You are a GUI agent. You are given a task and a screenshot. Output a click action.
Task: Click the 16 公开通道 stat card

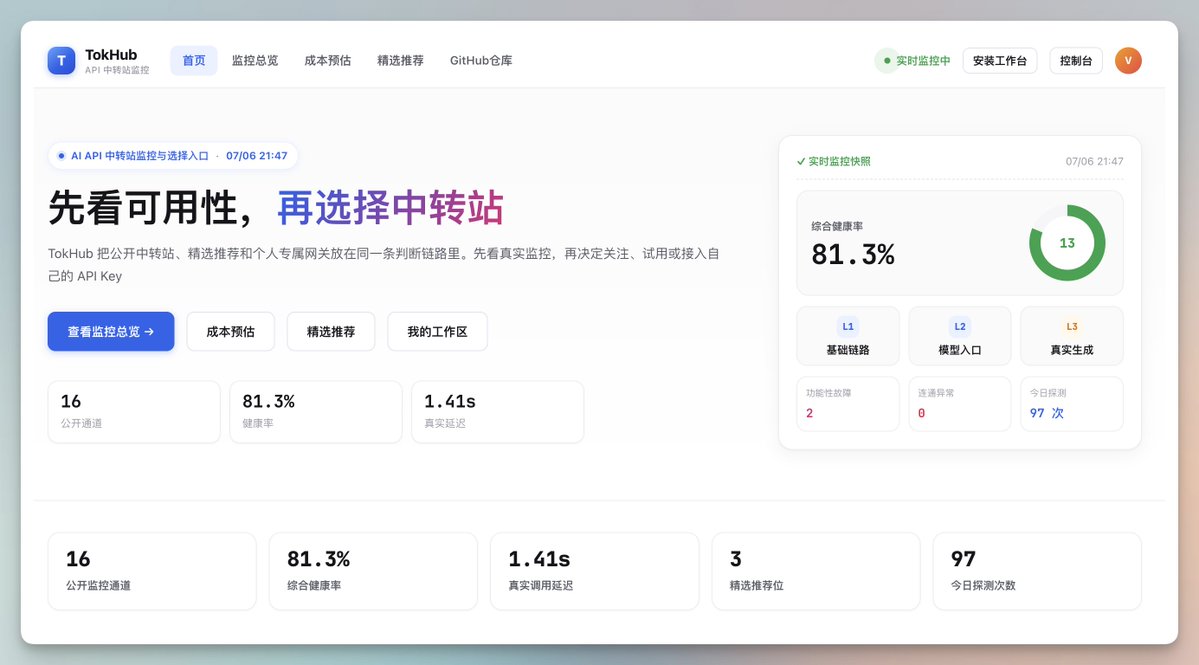[134, 411]
